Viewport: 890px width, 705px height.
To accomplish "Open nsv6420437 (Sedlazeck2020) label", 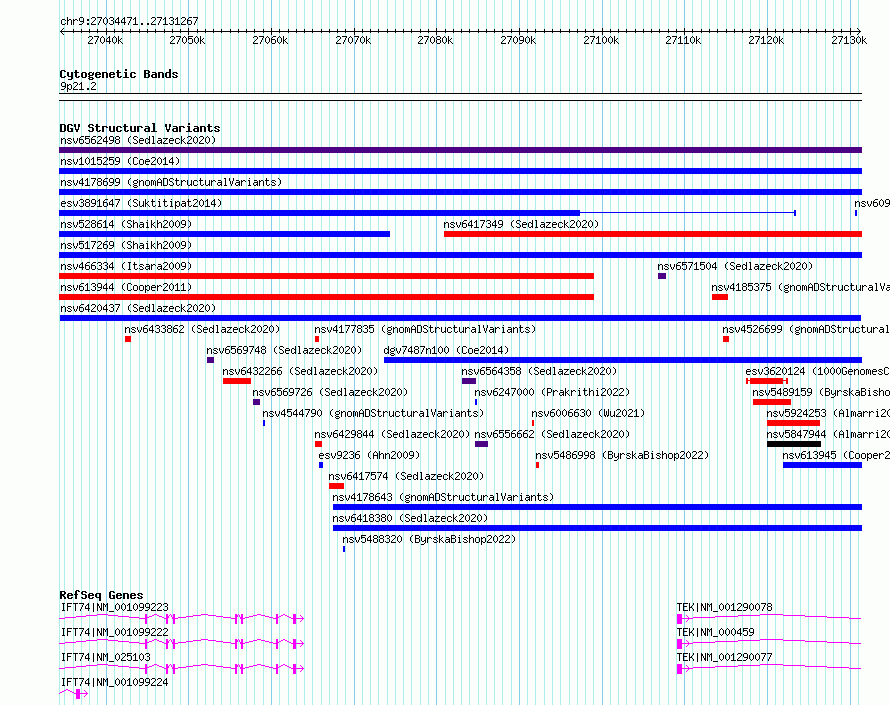I will [x=138, y=308].
